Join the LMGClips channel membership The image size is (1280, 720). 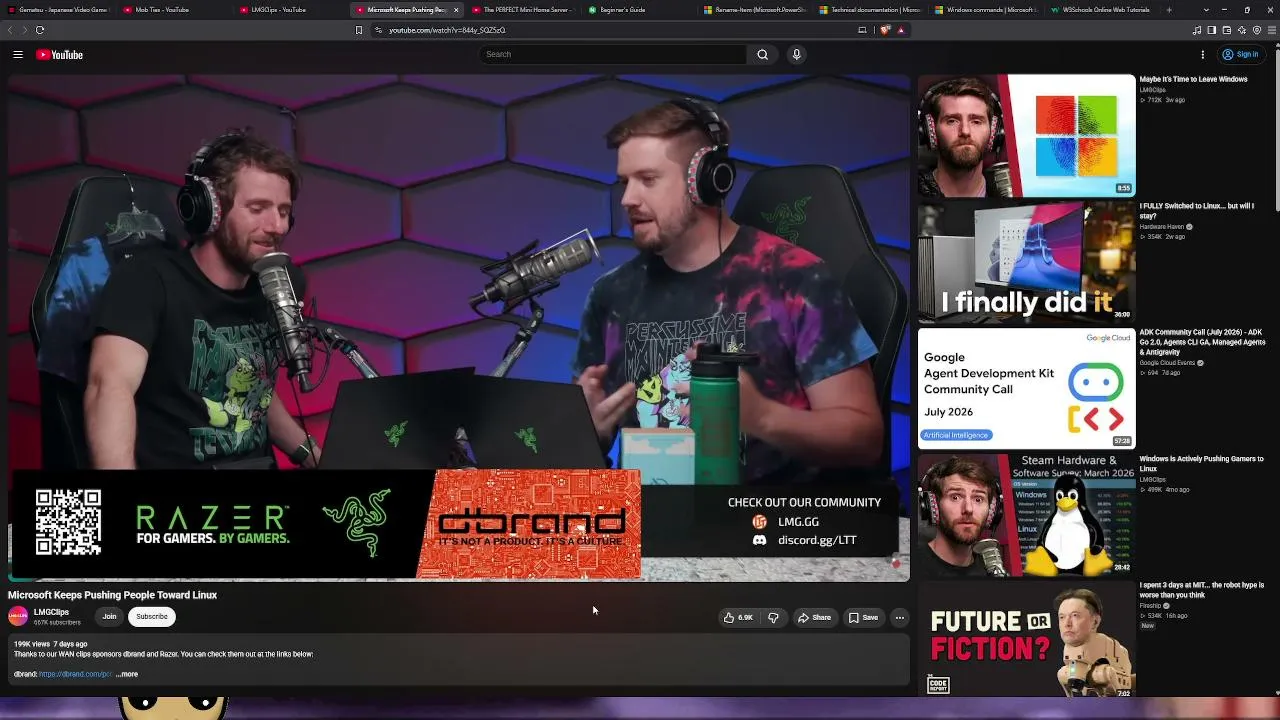point(109,617)
